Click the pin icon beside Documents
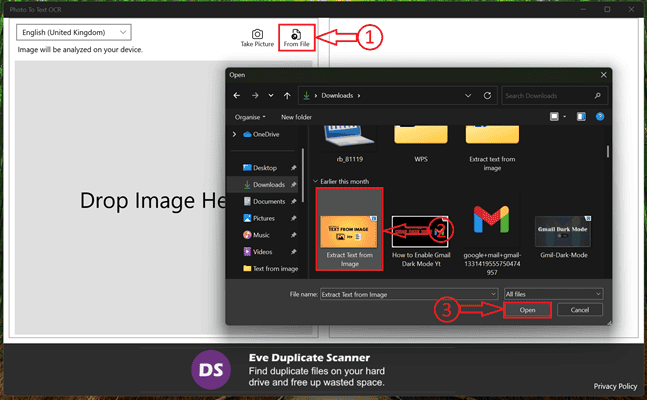 click(x=293, y=201)
